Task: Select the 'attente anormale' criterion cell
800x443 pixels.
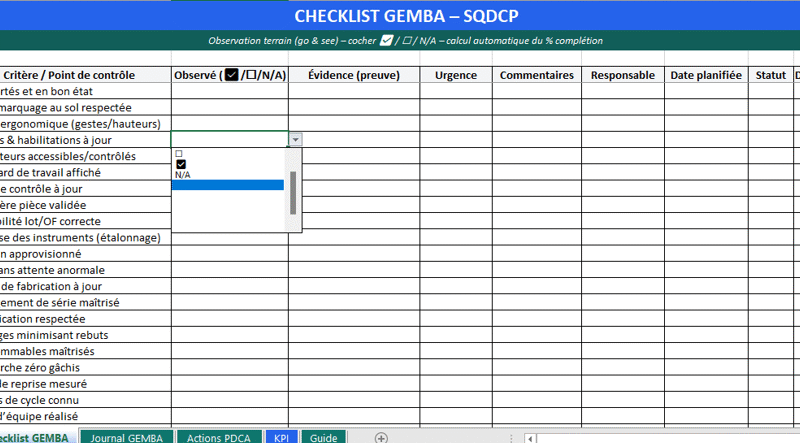Action: point(85,270)
